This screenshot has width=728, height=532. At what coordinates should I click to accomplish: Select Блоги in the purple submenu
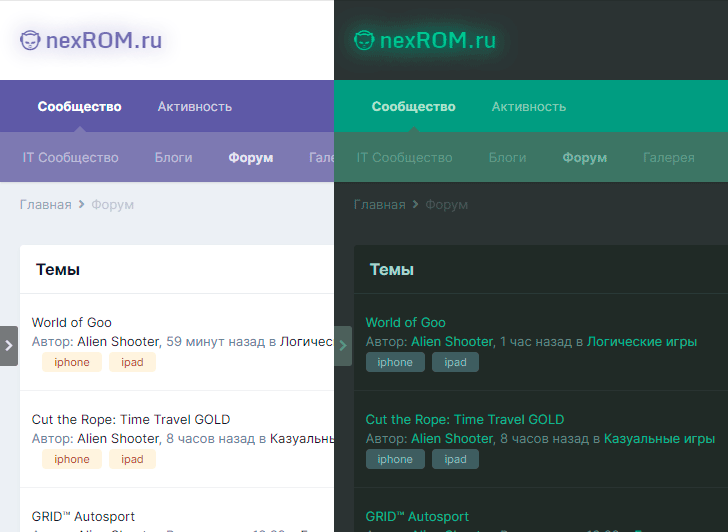pos(173,158)
